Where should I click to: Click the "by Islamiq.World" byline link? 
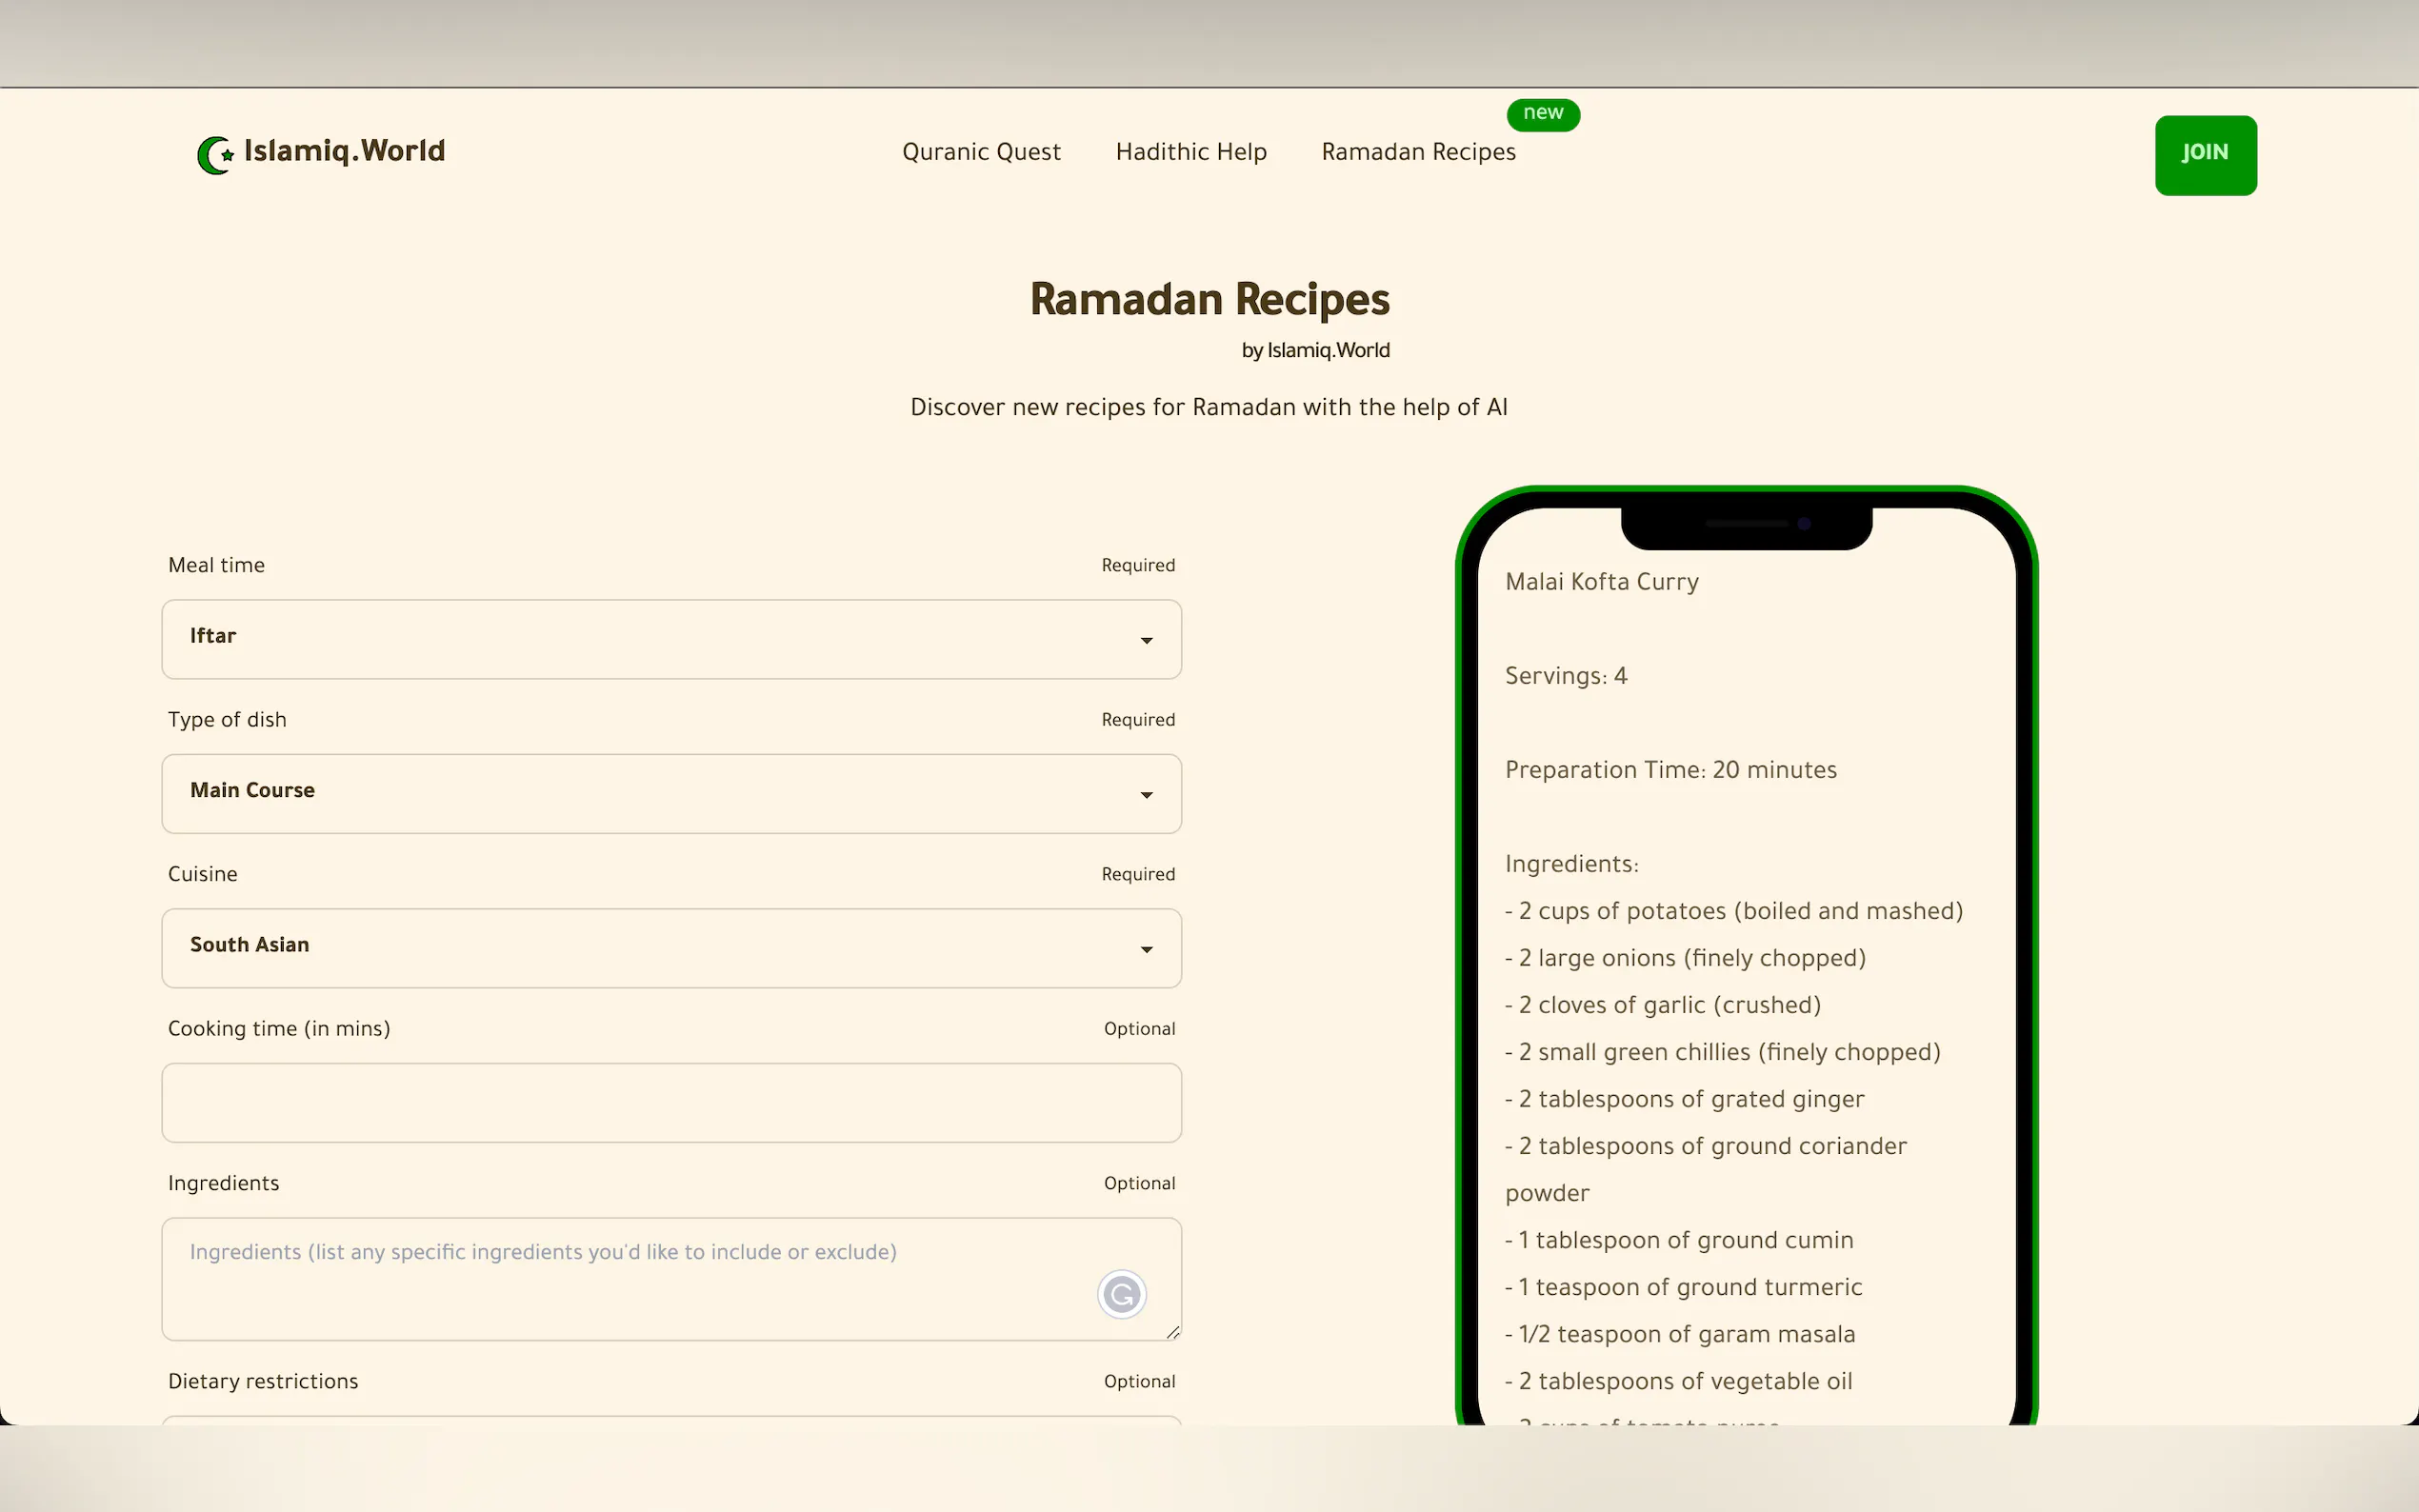1314,350
